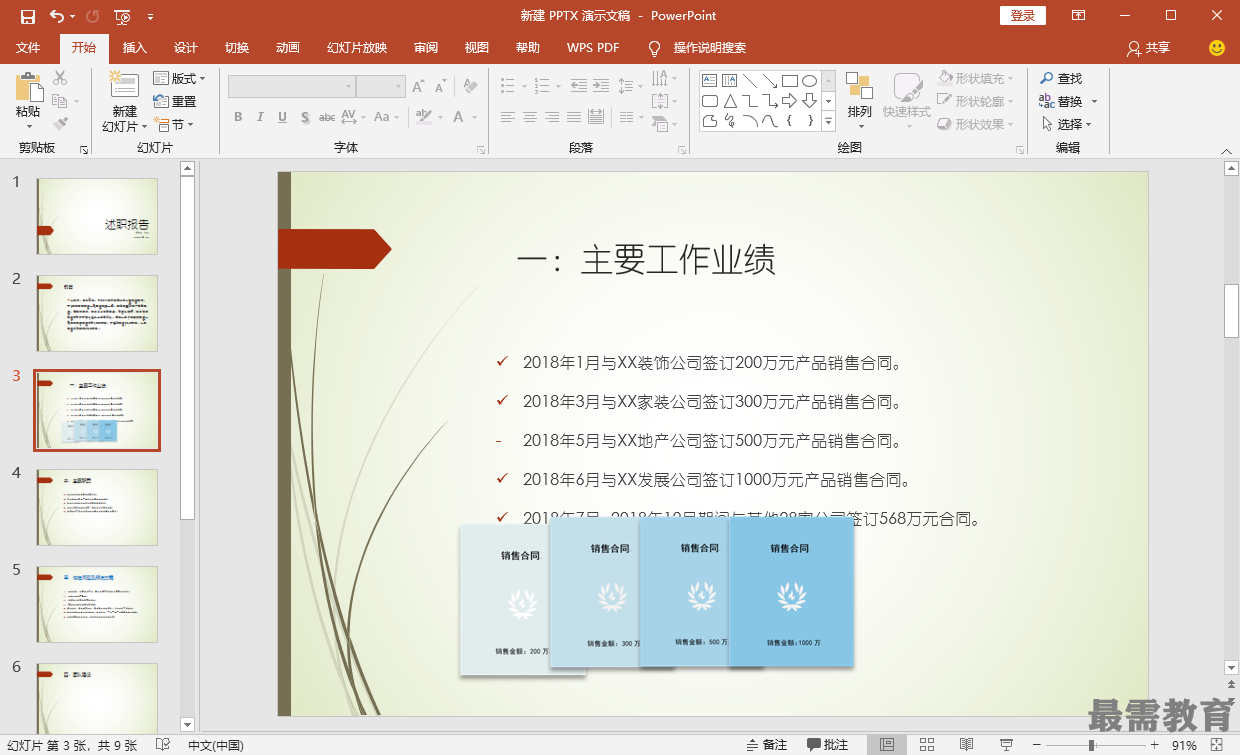Select the rounded rectangle shape

coord(709,101)
